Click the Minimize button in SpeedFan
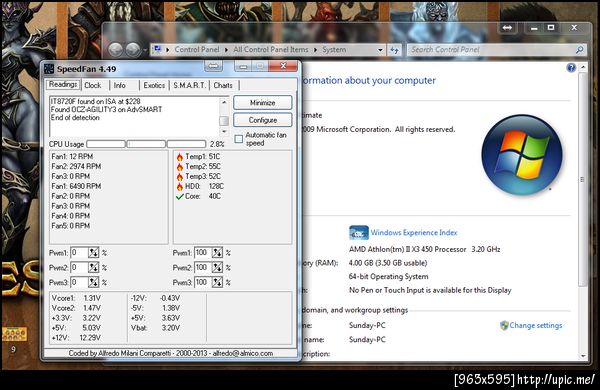 262,103
